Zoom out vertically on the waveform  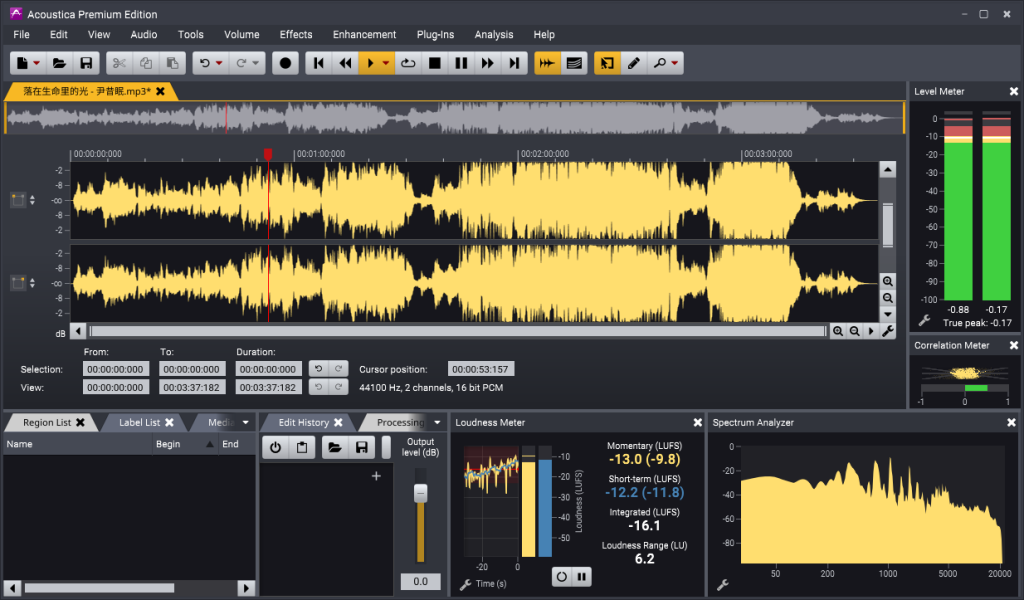888,298
